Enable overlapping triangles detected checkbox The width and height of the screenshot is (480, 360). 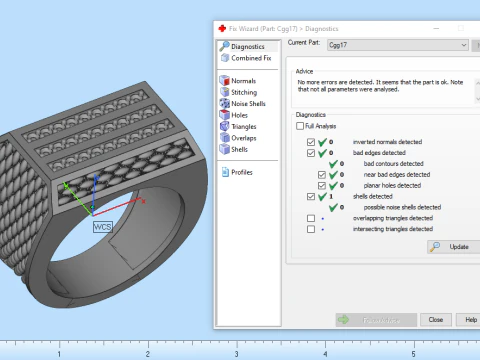[x=311, y=218]
